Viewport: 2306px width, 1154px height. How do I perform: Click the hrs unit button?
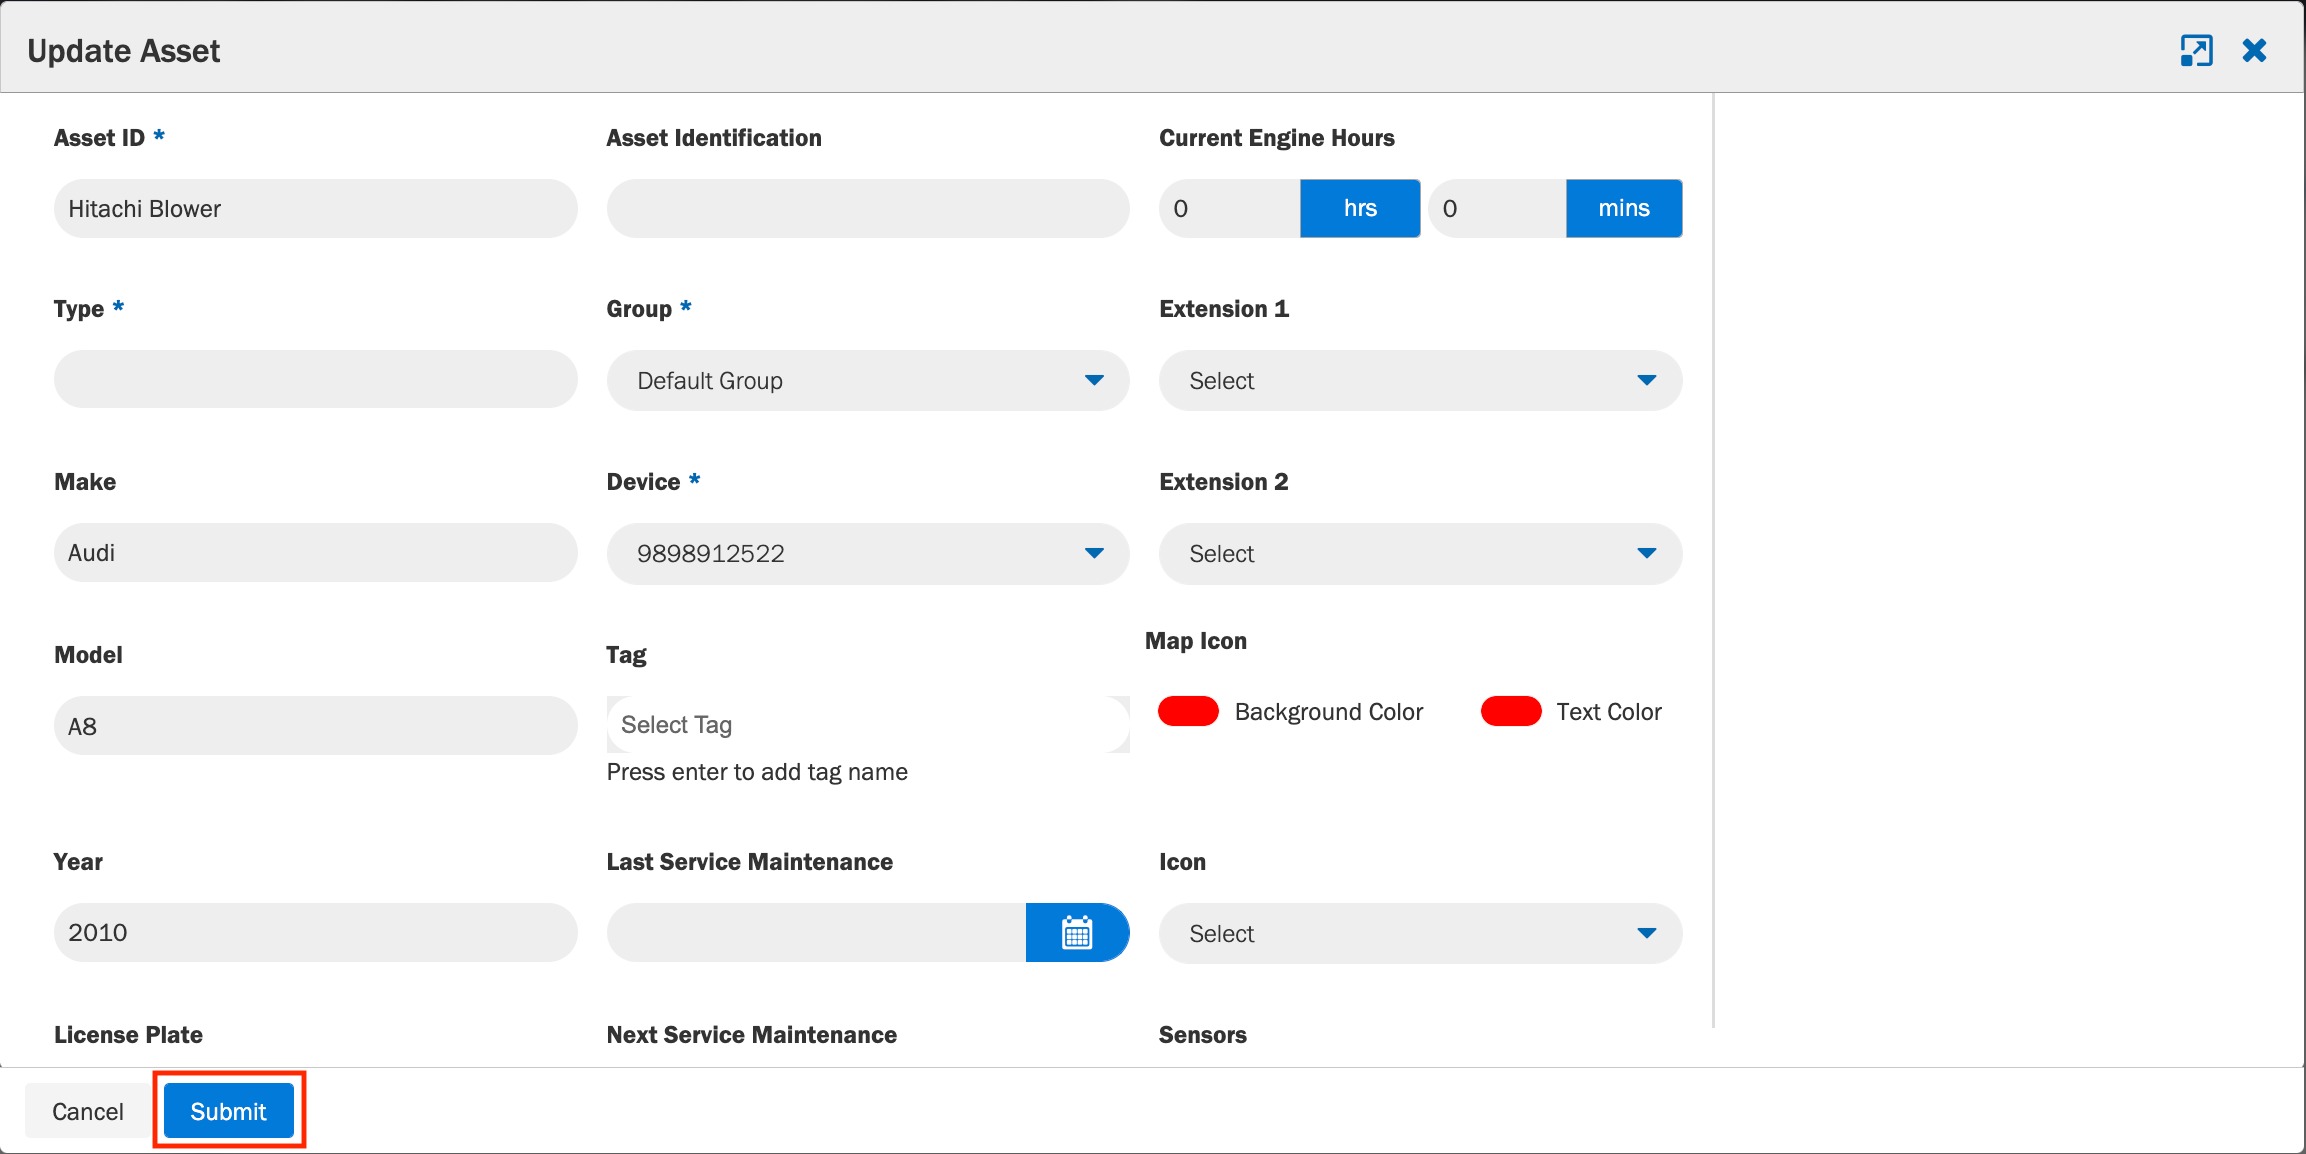click(x=1360, y=208)
